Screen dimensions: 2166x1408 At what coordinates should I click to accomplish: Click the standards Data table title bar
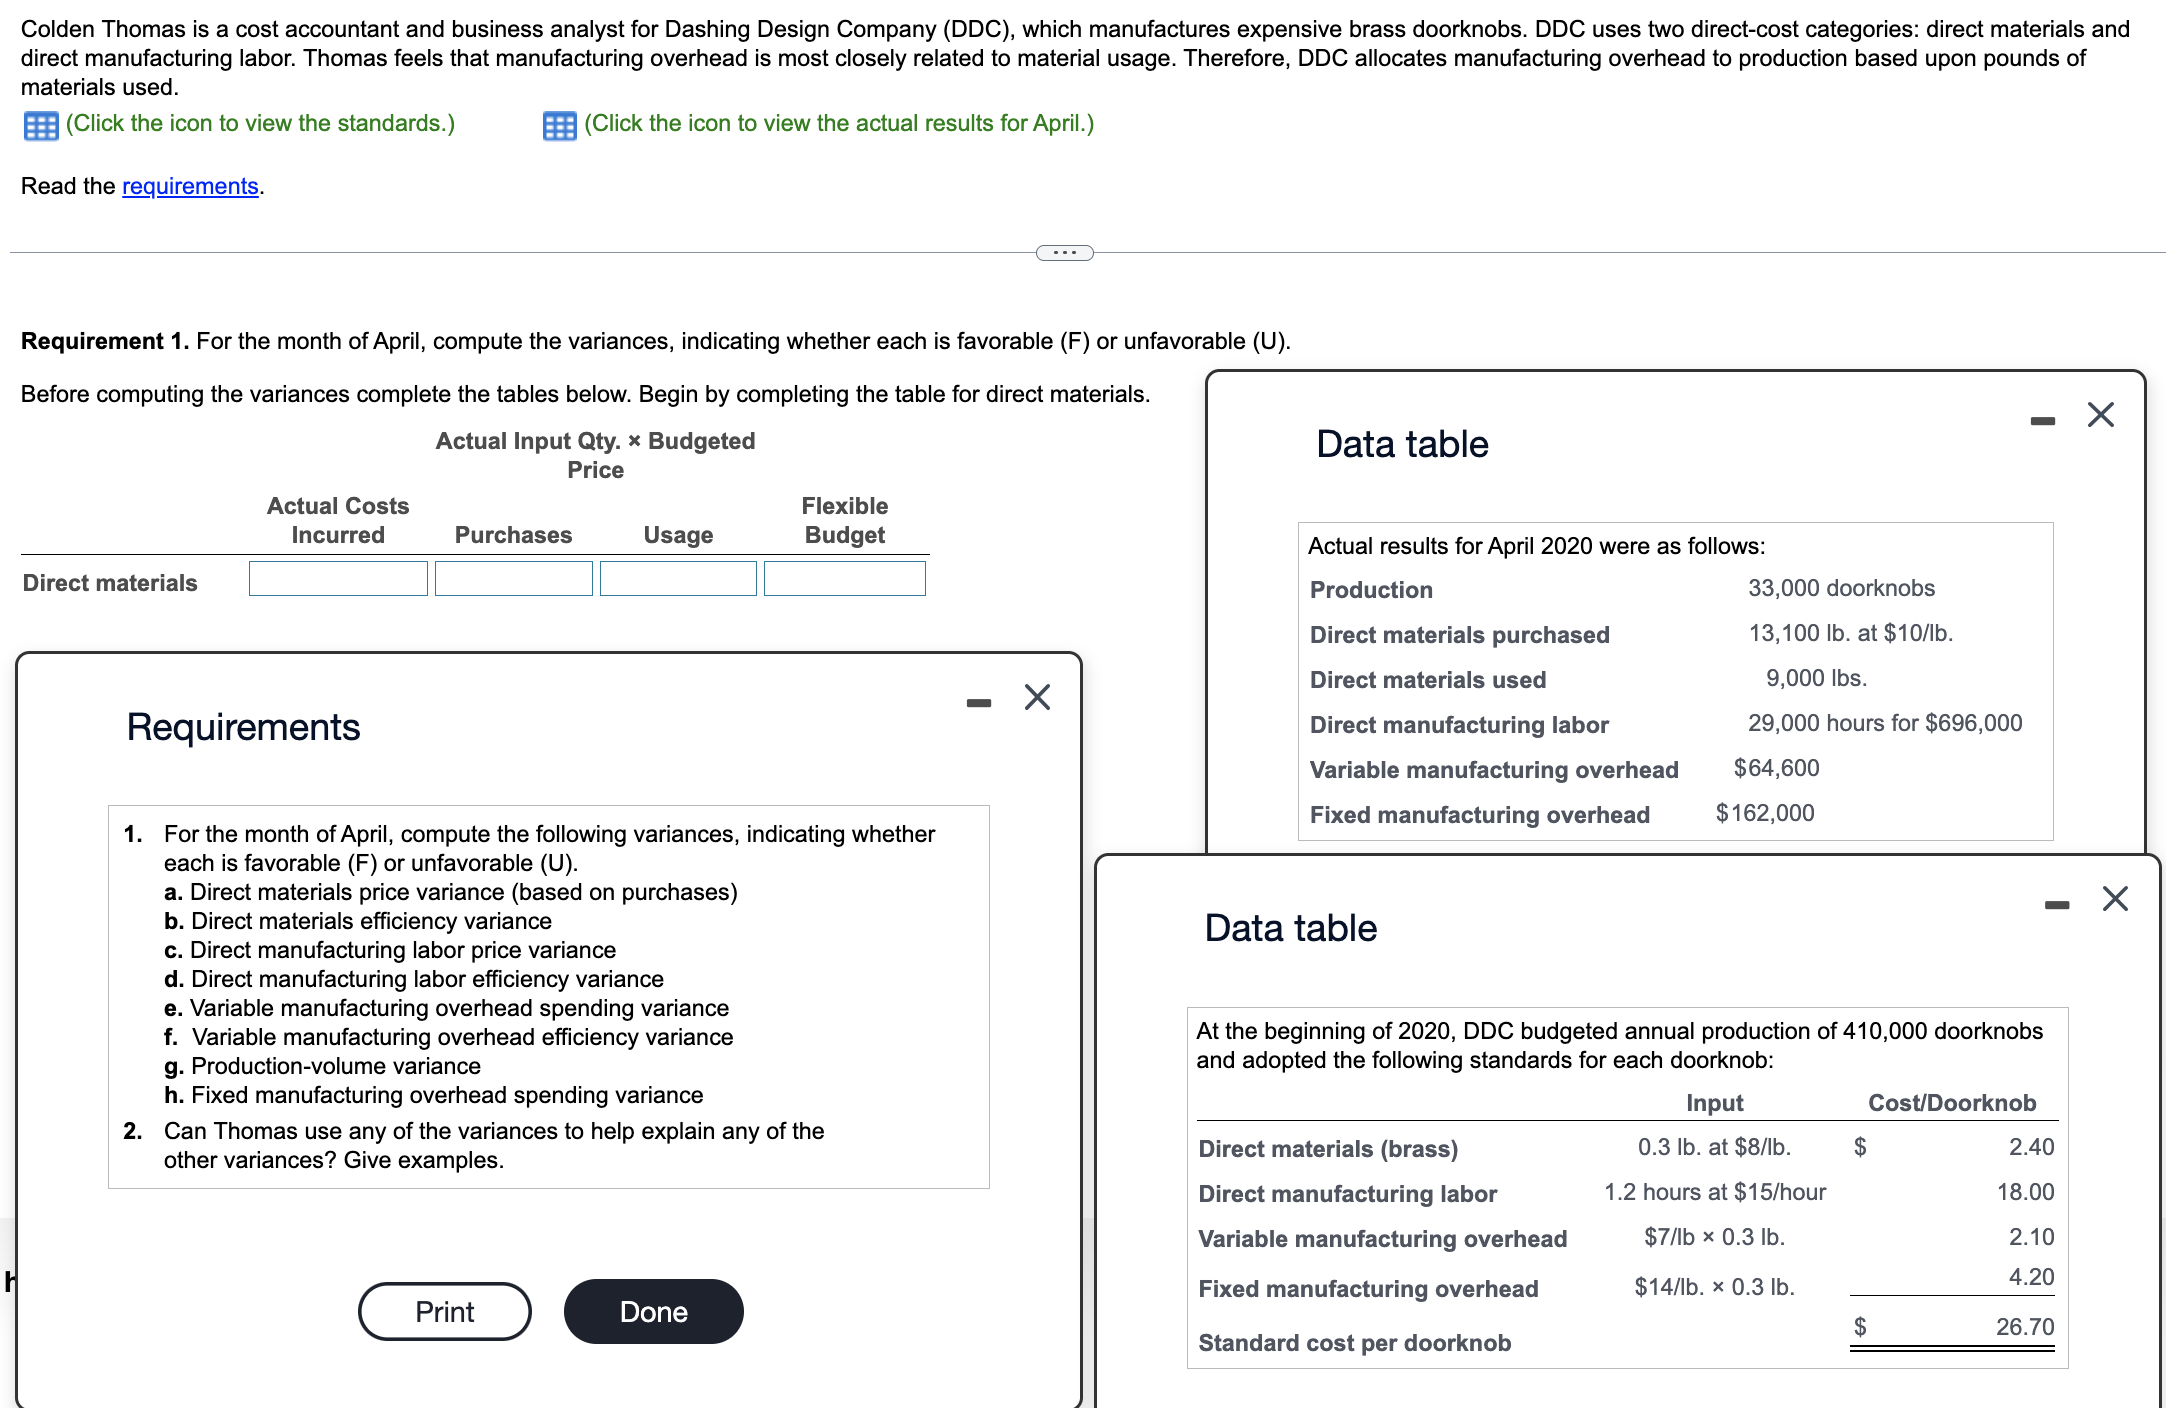[x=1291, y=928]
